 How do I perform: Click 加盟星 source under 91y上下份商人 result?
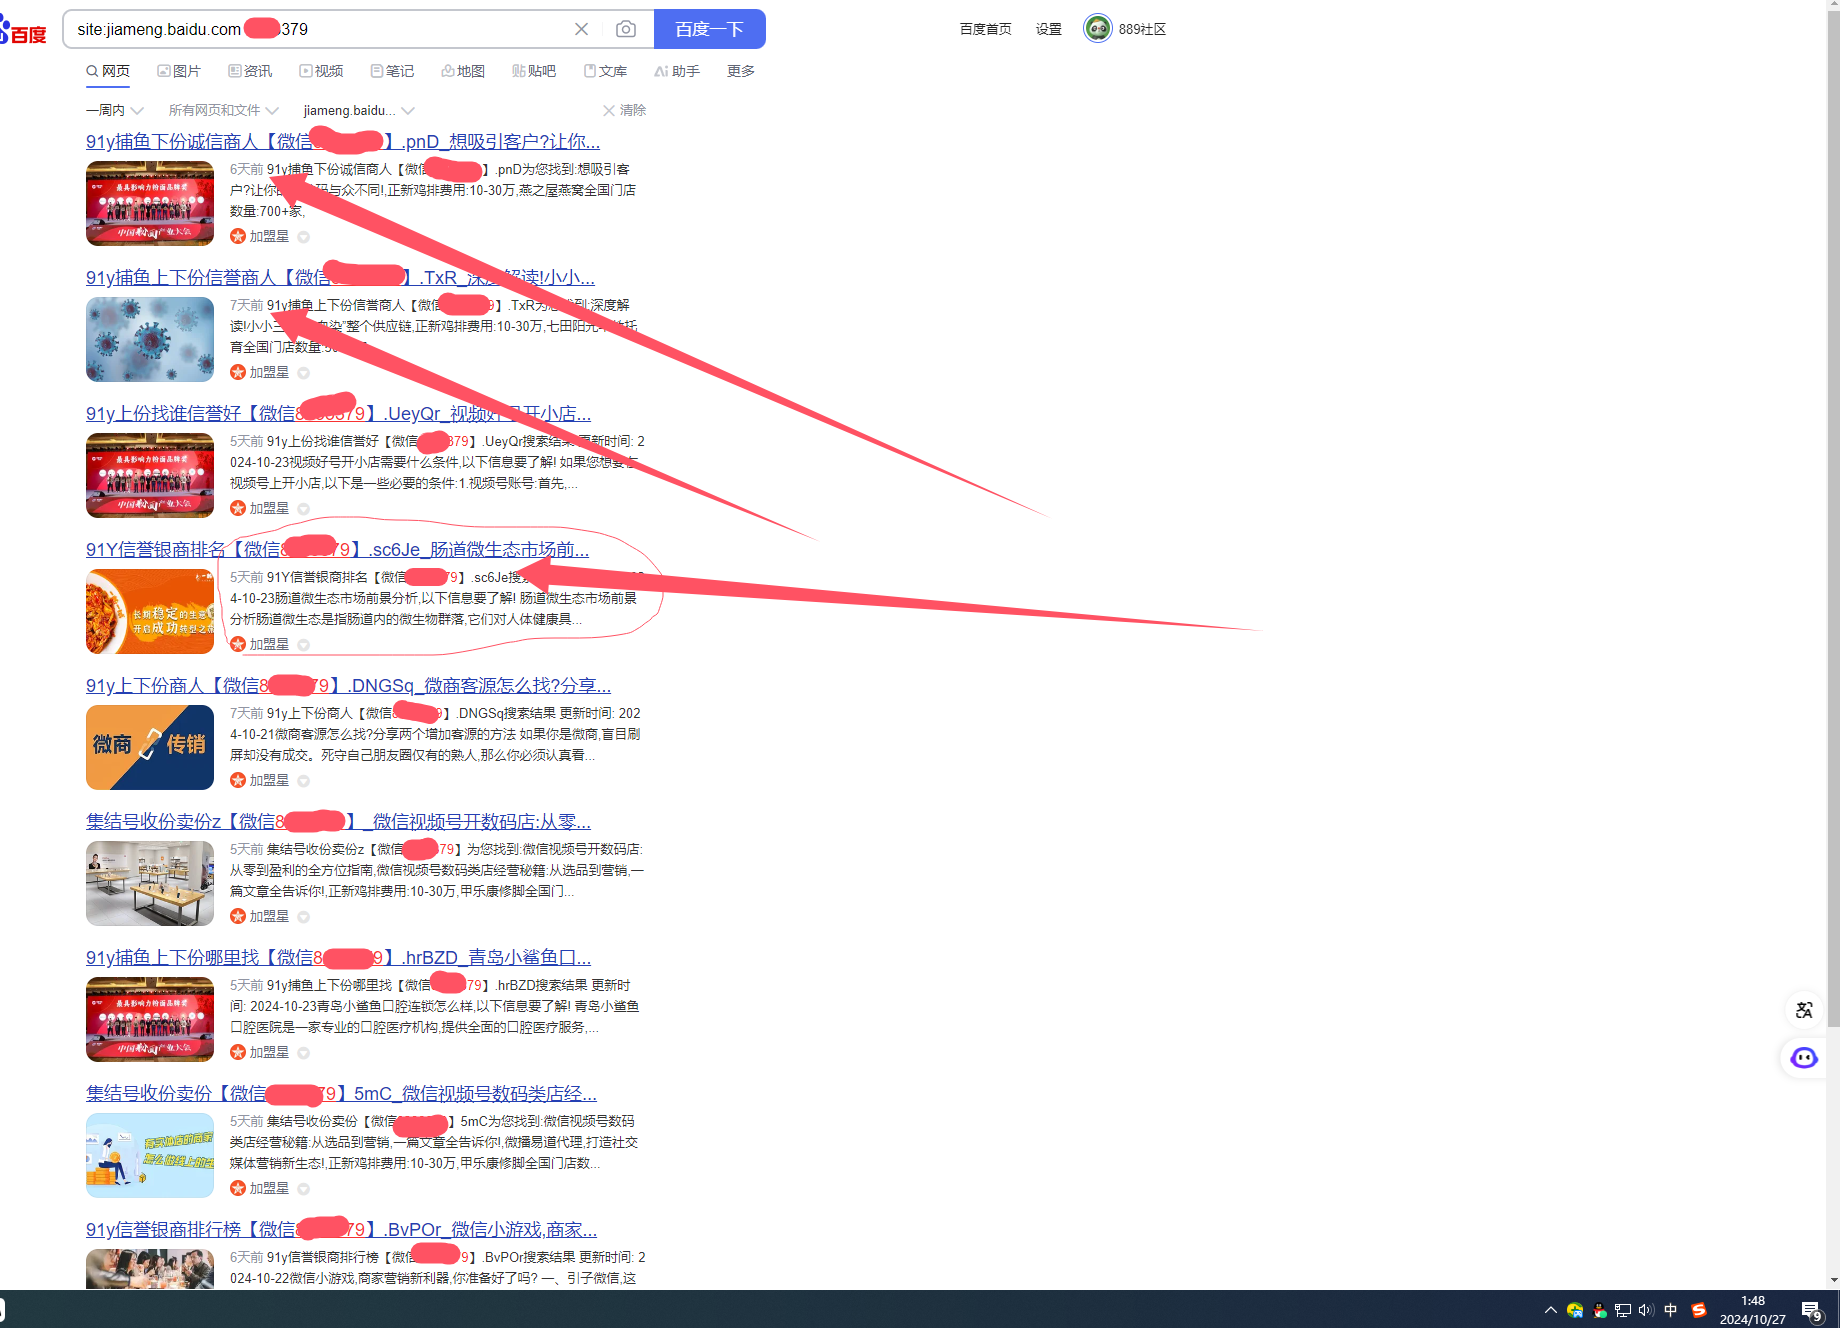(x=260, y=780)
